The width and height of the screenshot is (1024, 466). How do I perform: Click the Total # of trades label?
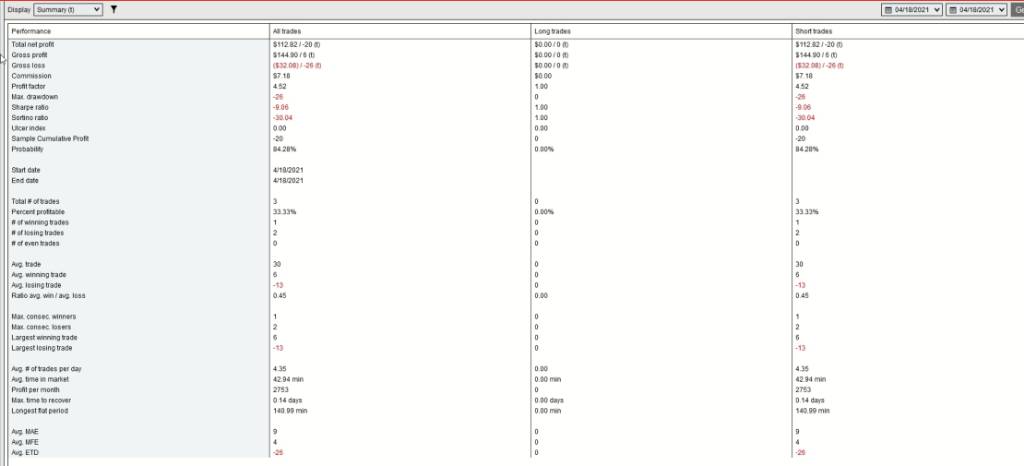pyautogui.click(x=35, y=201)
